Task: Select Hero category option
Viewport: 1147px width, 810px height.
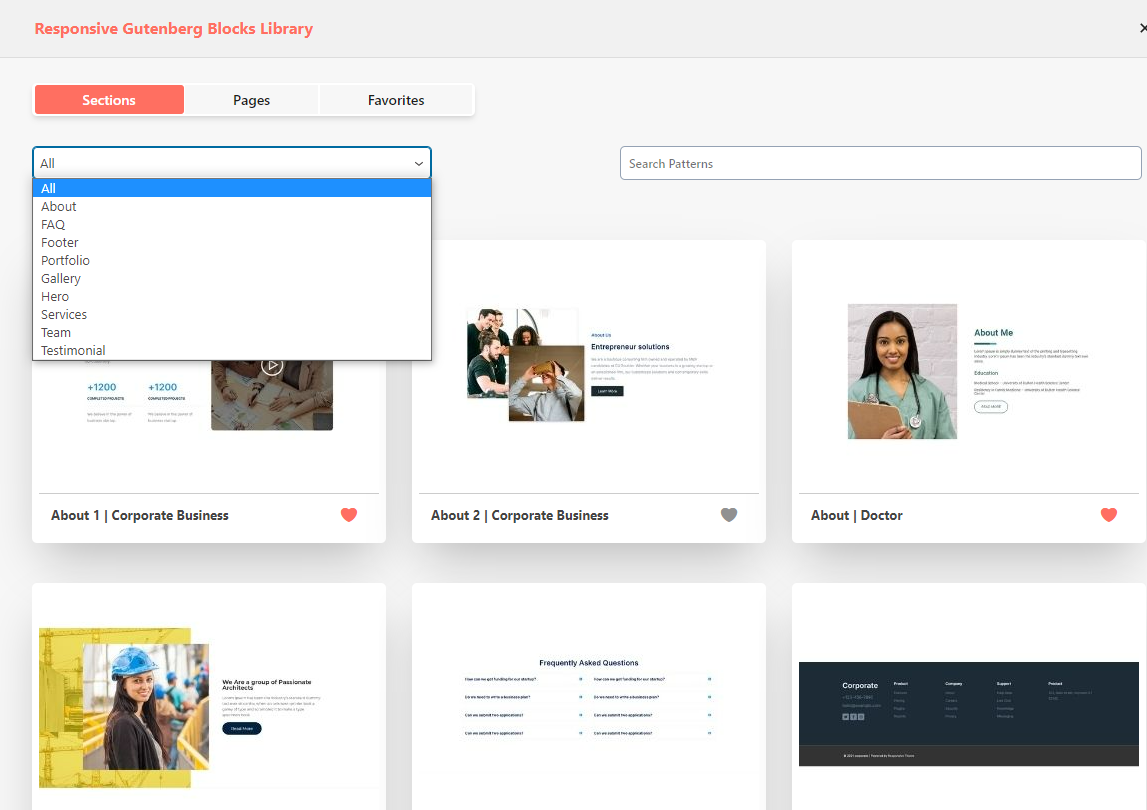Action: pos(232,296)
